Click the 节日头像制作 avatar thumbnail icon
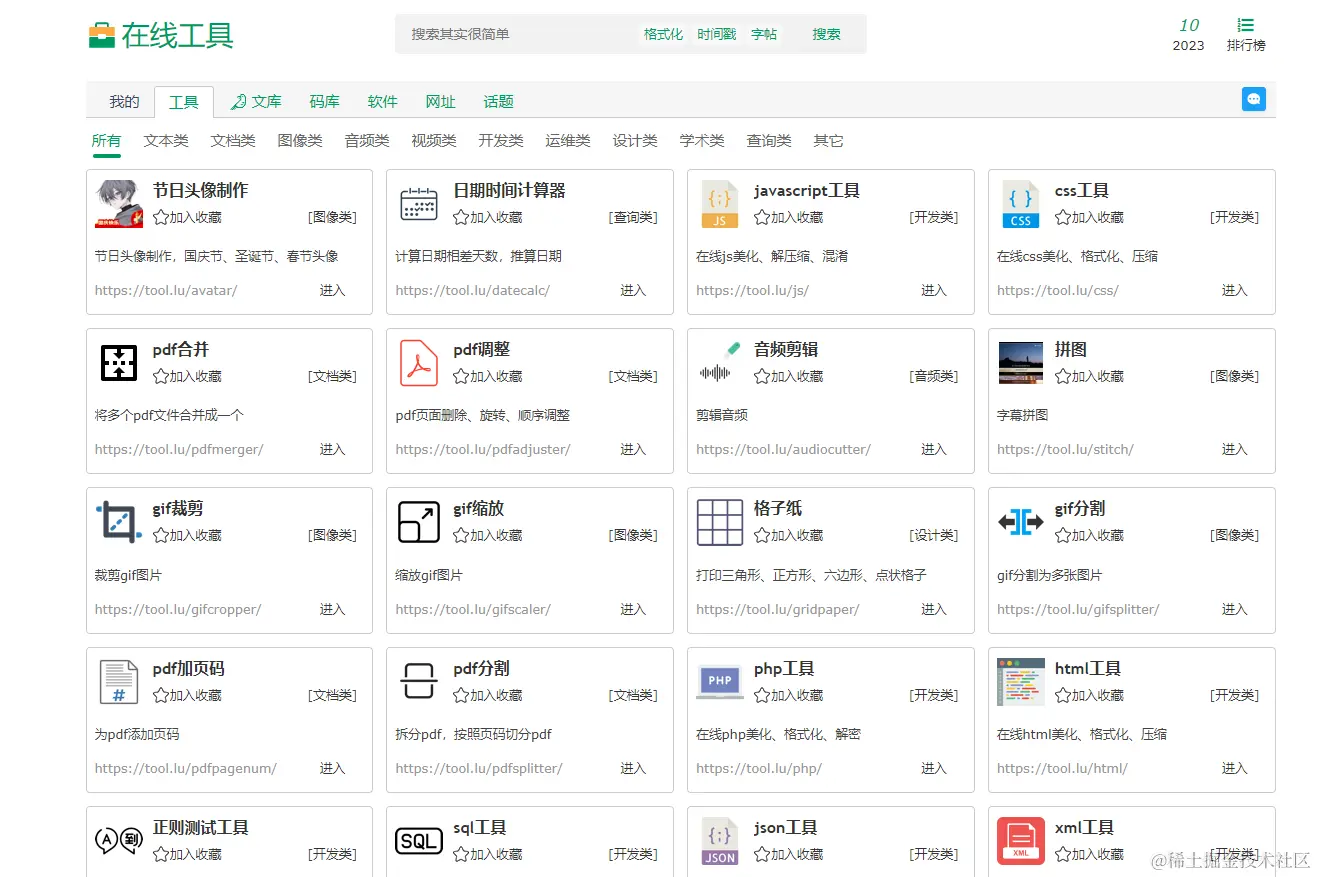 pyautogui.click(x=119, y=203)
